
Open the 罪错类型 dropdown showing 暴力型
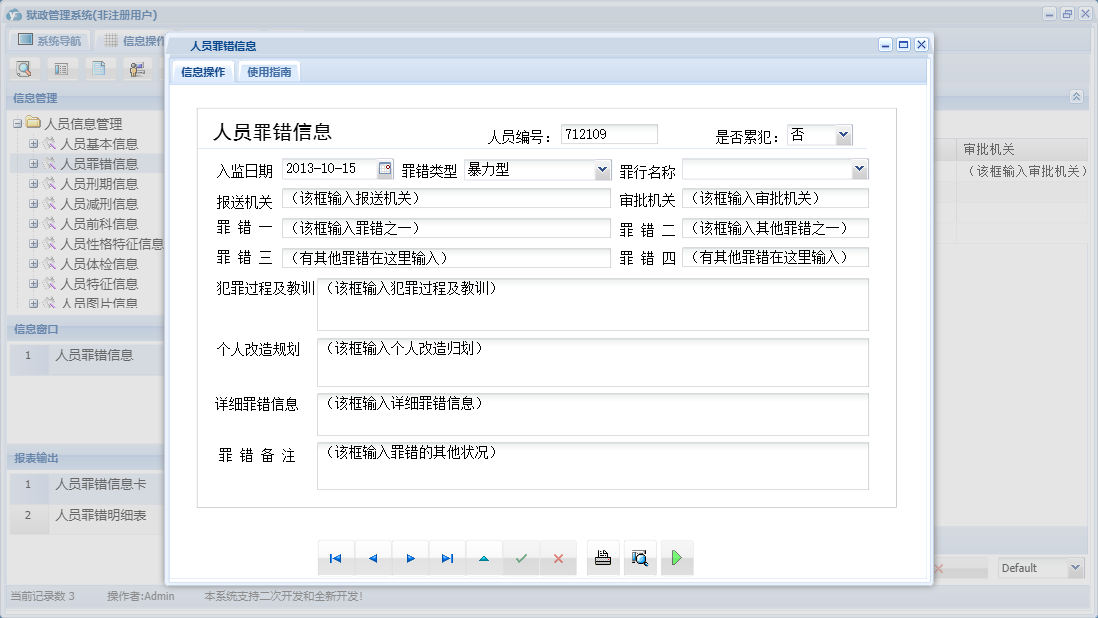pos(602,169)
